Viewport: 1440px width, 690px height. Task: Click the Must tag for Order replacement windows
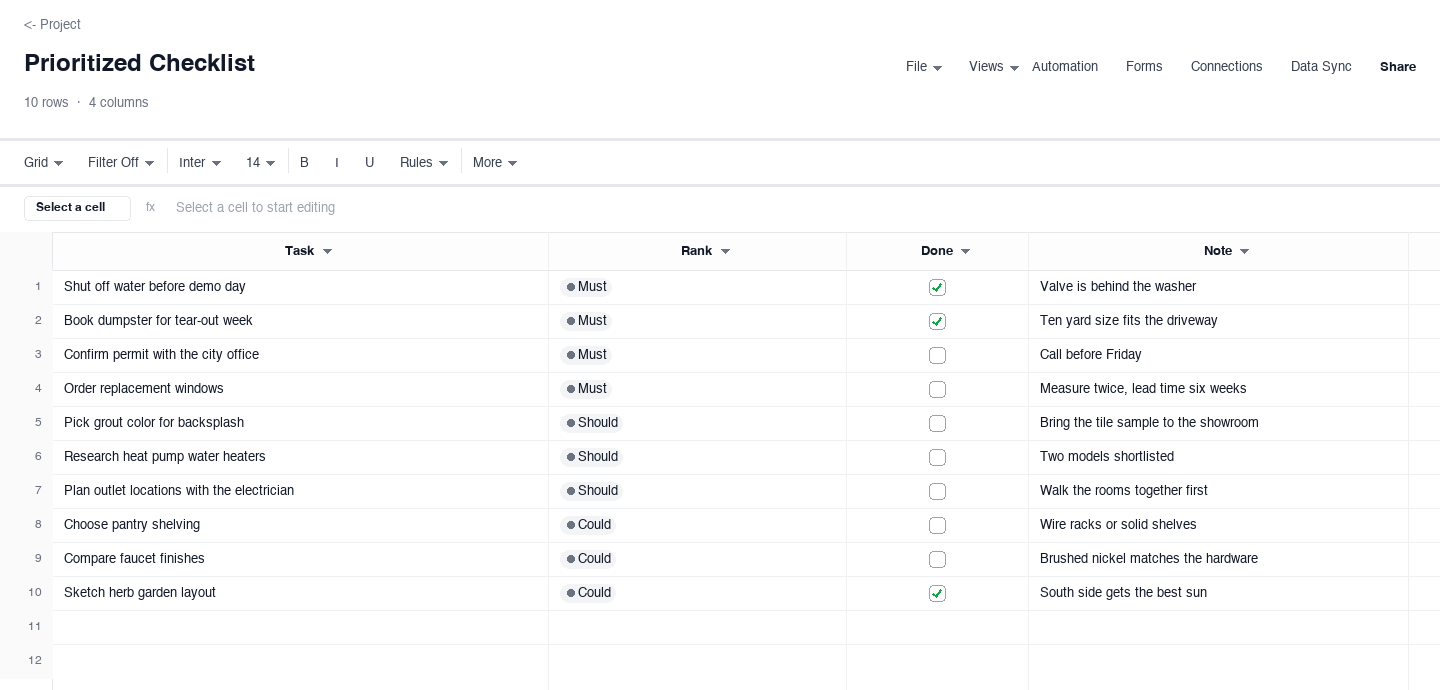point(586,389)
